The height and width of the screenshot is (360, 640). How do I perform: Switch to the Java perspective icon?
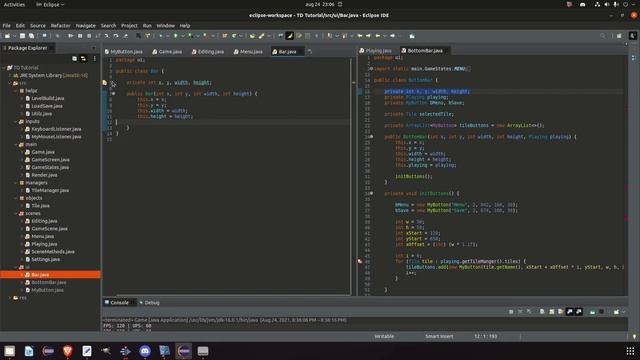tap(633, 36)
